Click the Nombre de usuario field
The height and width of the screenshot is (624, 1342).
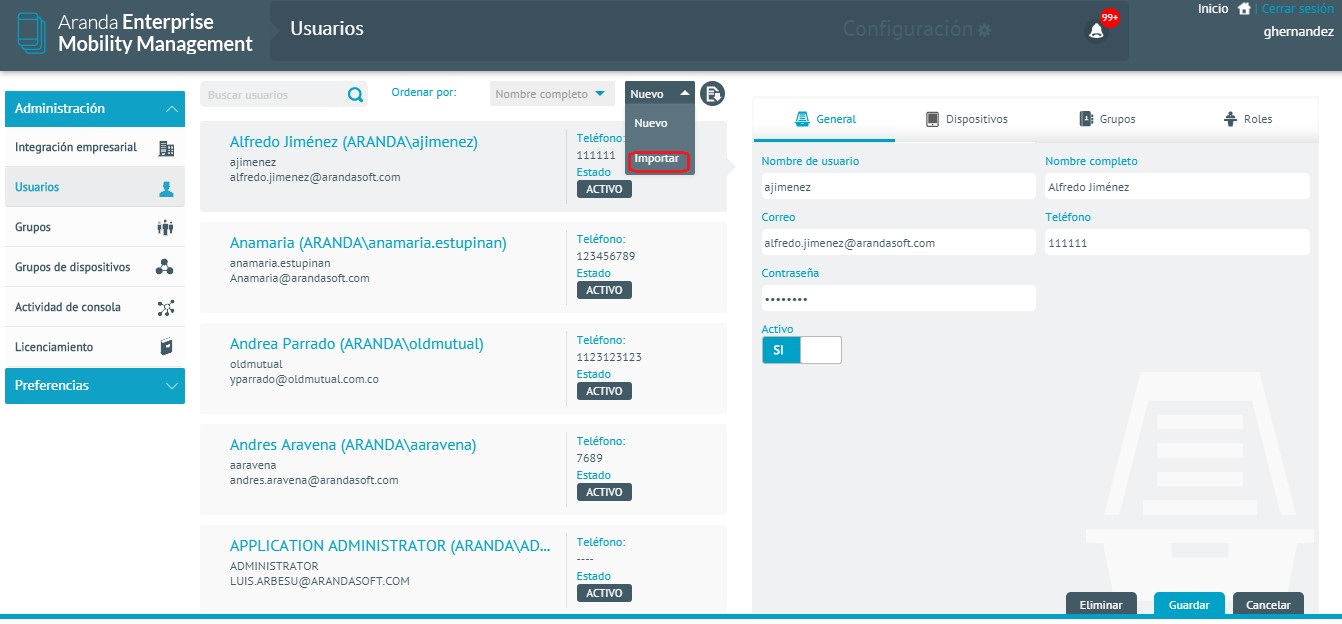click(899, 186)
